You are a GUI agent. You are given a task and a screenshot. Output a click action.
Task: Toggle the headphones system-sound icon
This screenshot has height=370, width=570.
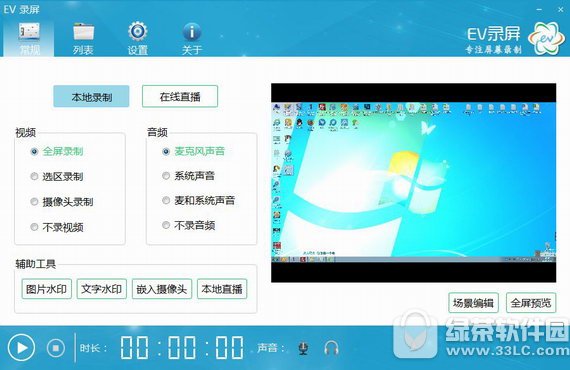coord(331,348)
